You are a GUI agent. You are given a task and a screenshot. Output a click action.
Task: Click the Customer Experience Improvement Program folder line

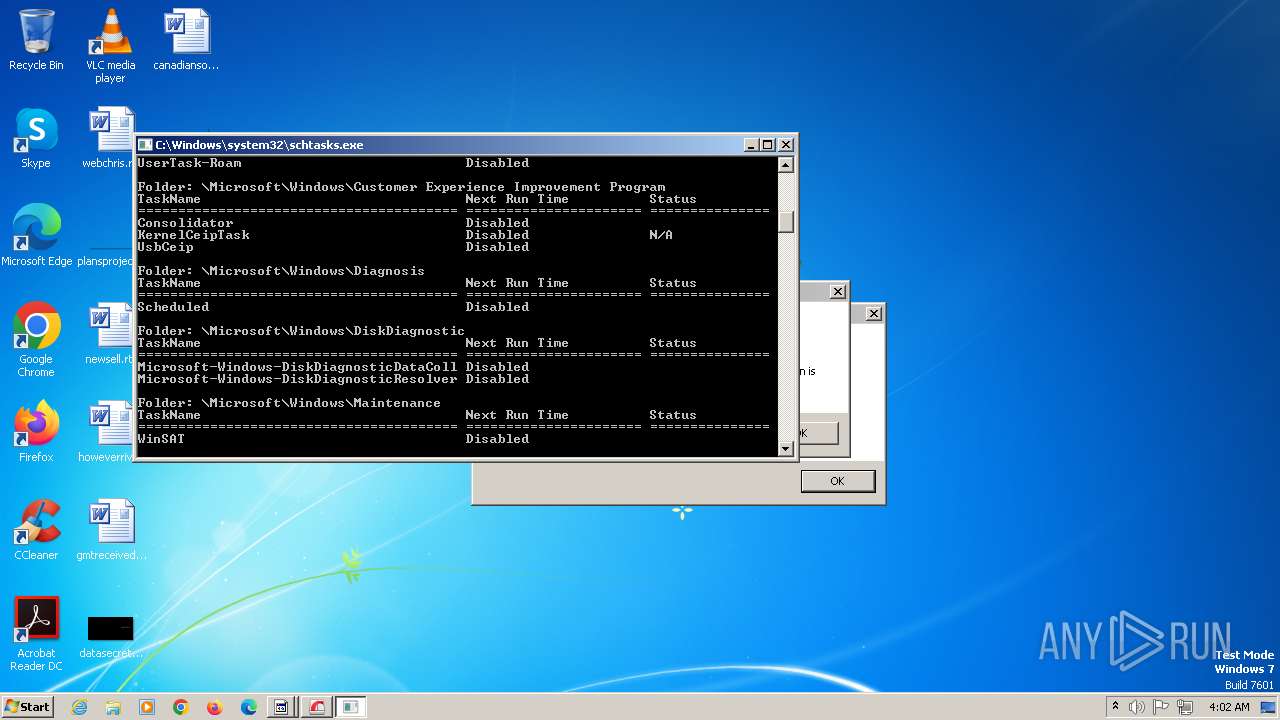pyautogui.click(x=401, y=187)
